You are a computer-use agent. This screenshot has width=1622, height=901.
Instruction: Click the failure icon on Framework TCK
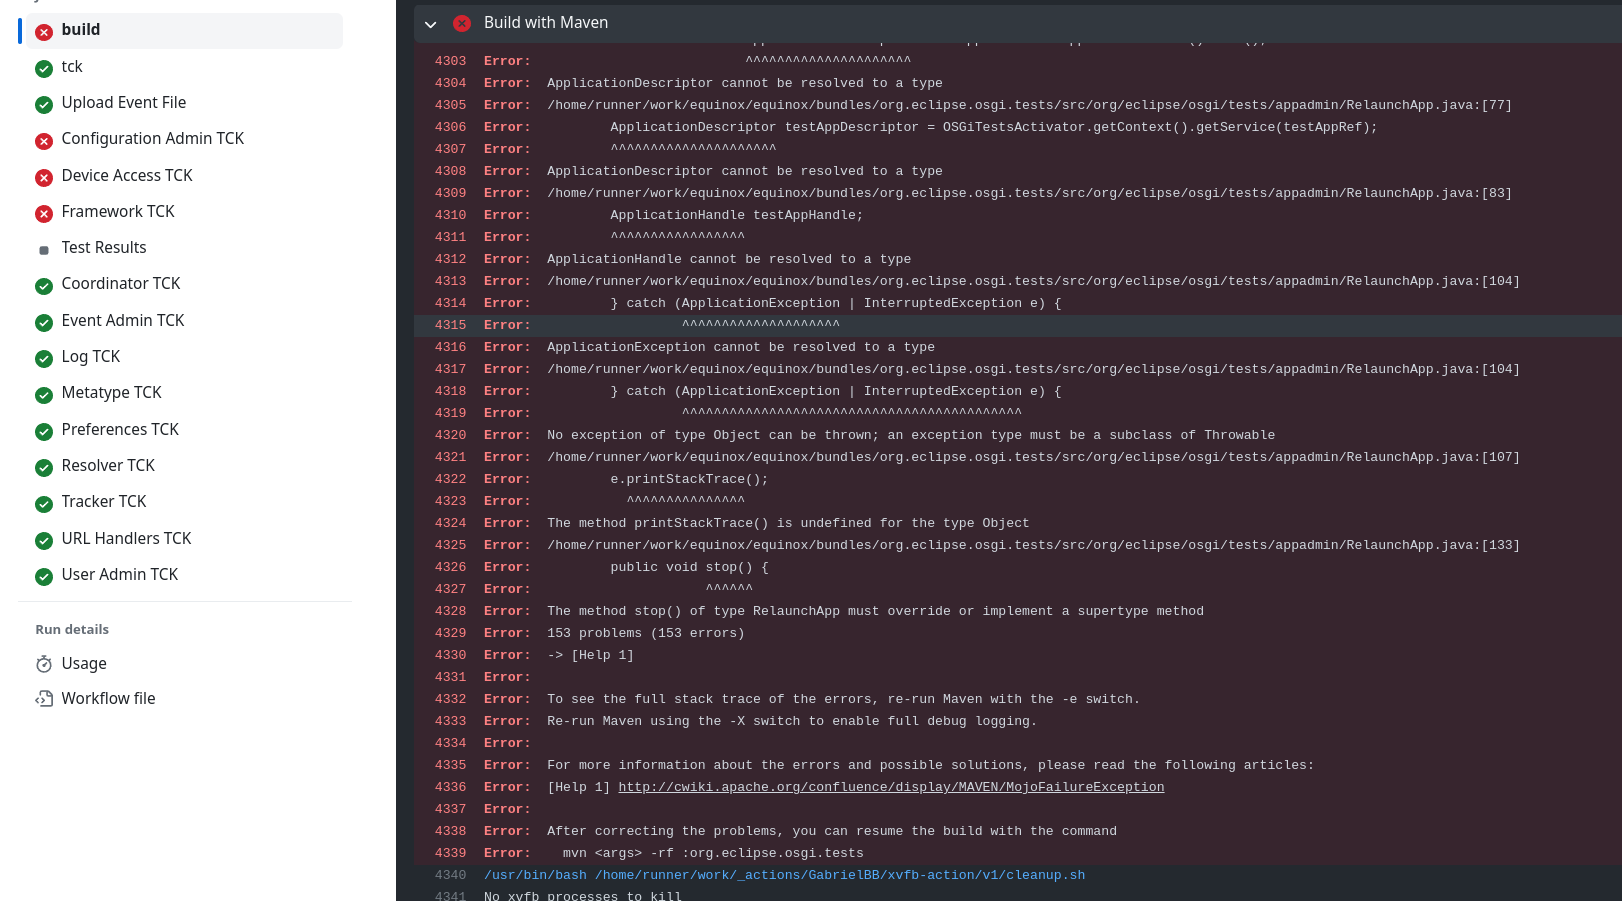[43, 213]
